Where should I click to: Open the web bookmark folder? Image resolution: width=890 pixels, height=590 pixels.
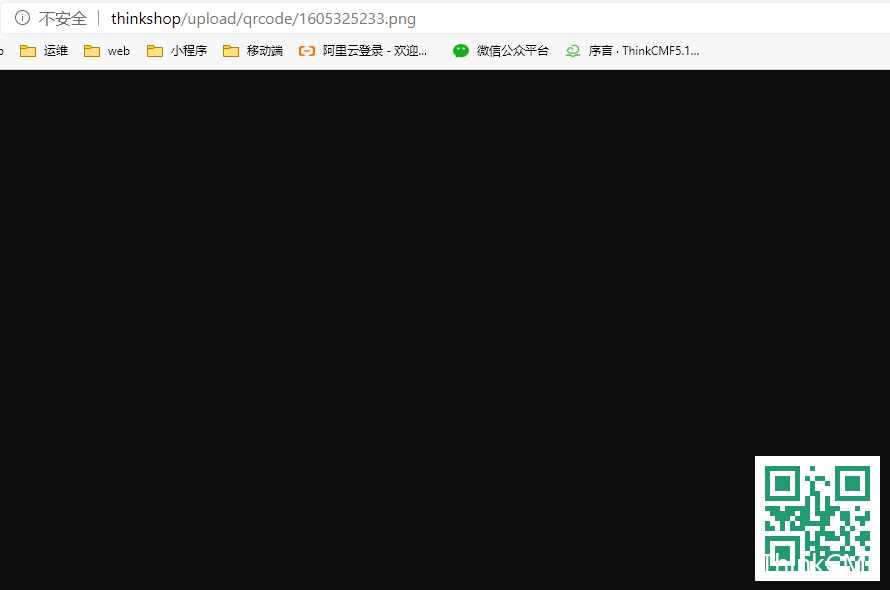[107, 51]
